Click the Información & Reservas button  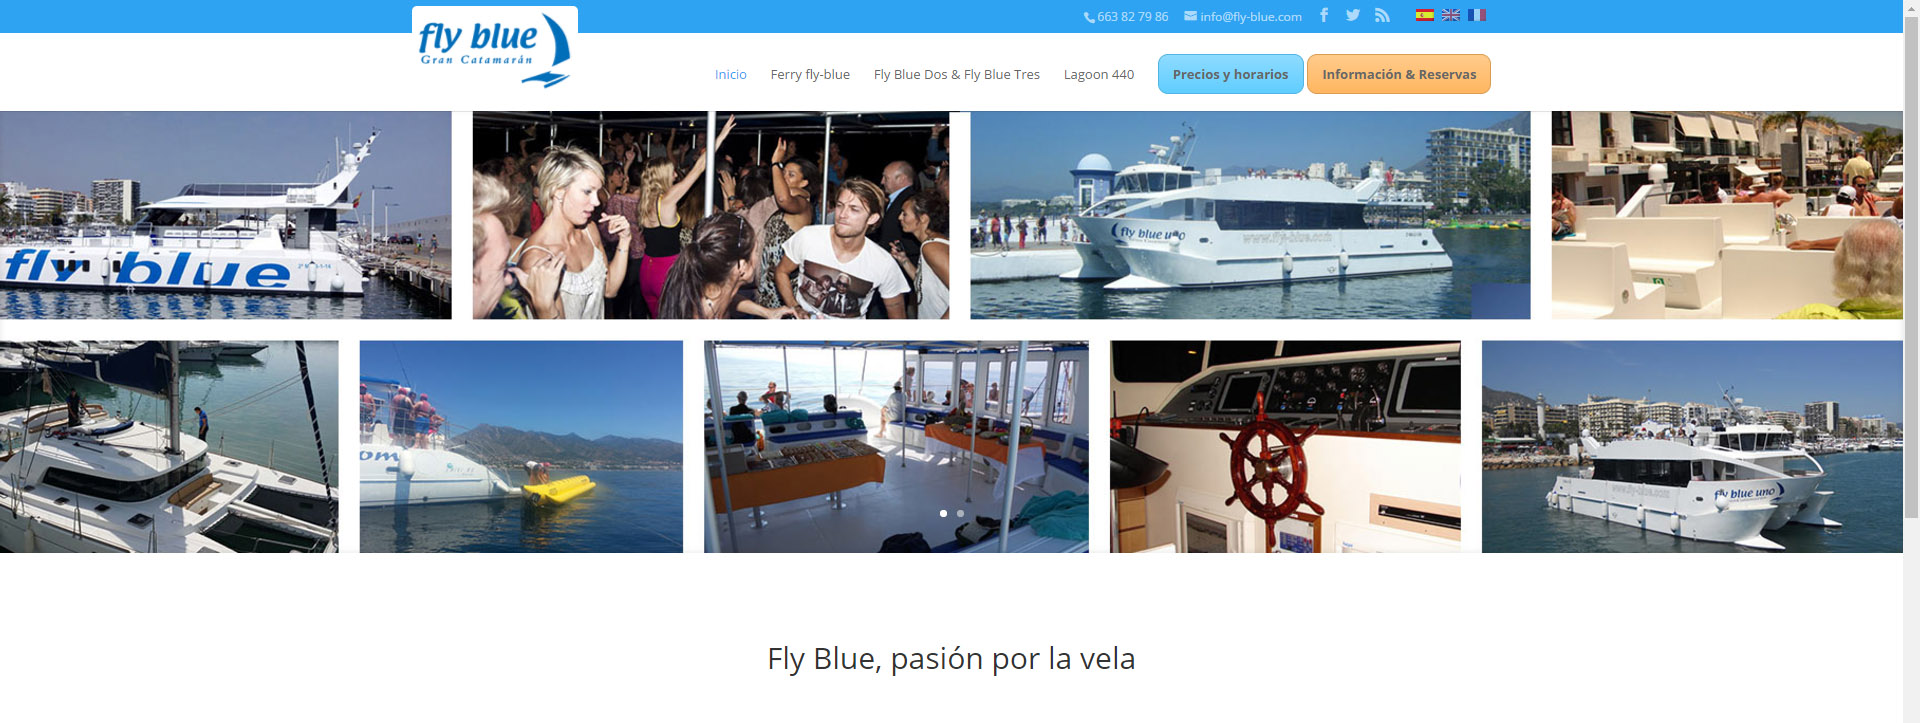click(1399, 74)
